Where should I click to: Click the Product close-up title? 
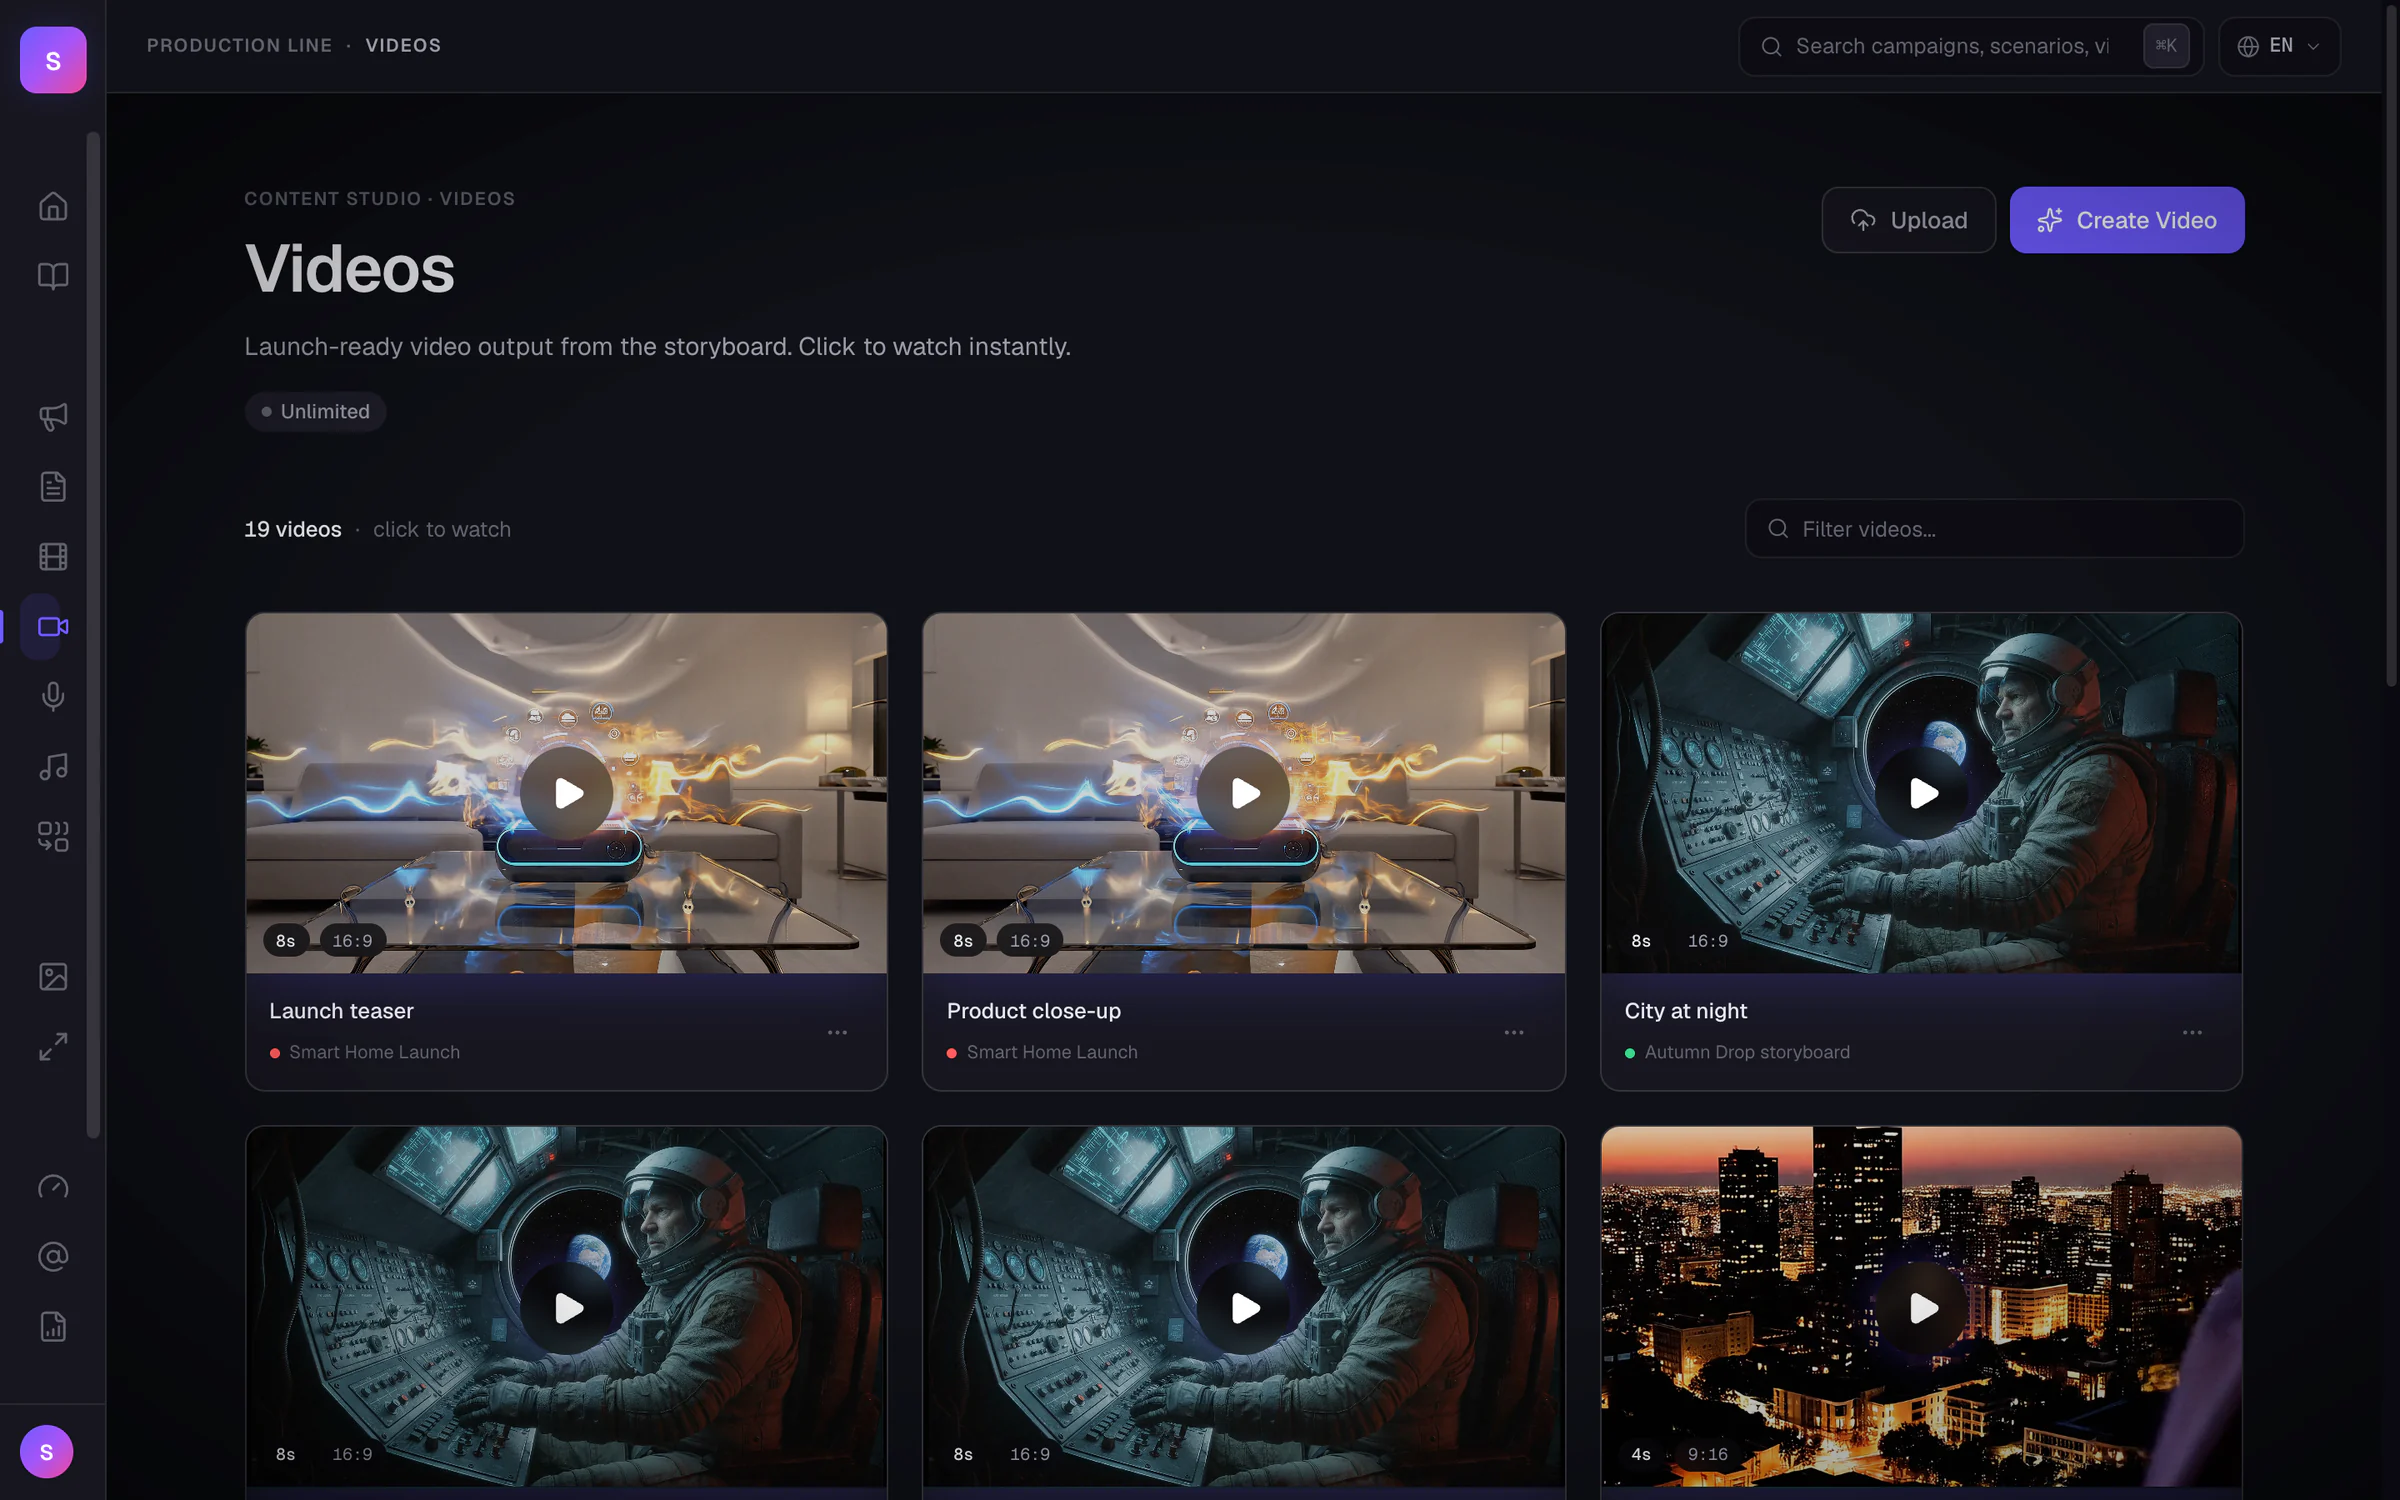point(1033,1011)
